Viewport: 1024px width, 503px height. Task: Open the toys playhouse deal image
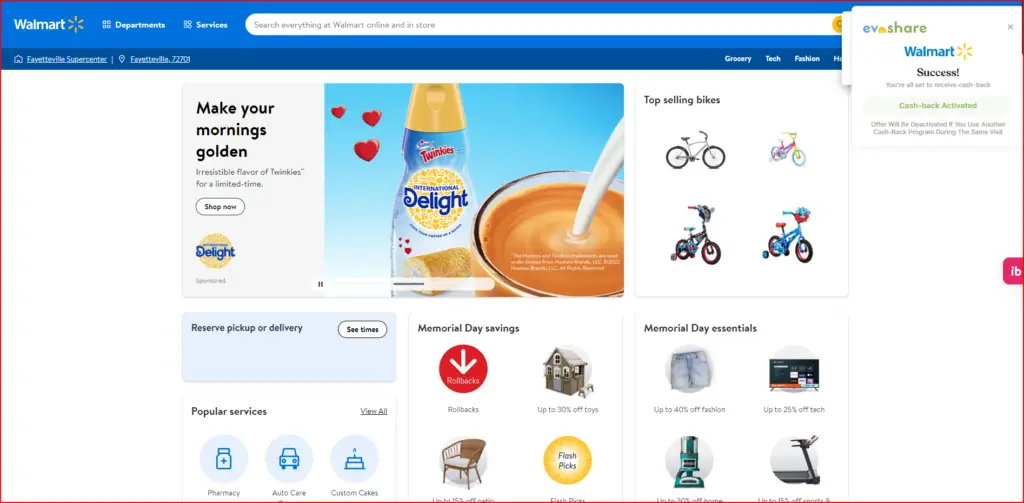pyautogui.click(x=568, y=370)
